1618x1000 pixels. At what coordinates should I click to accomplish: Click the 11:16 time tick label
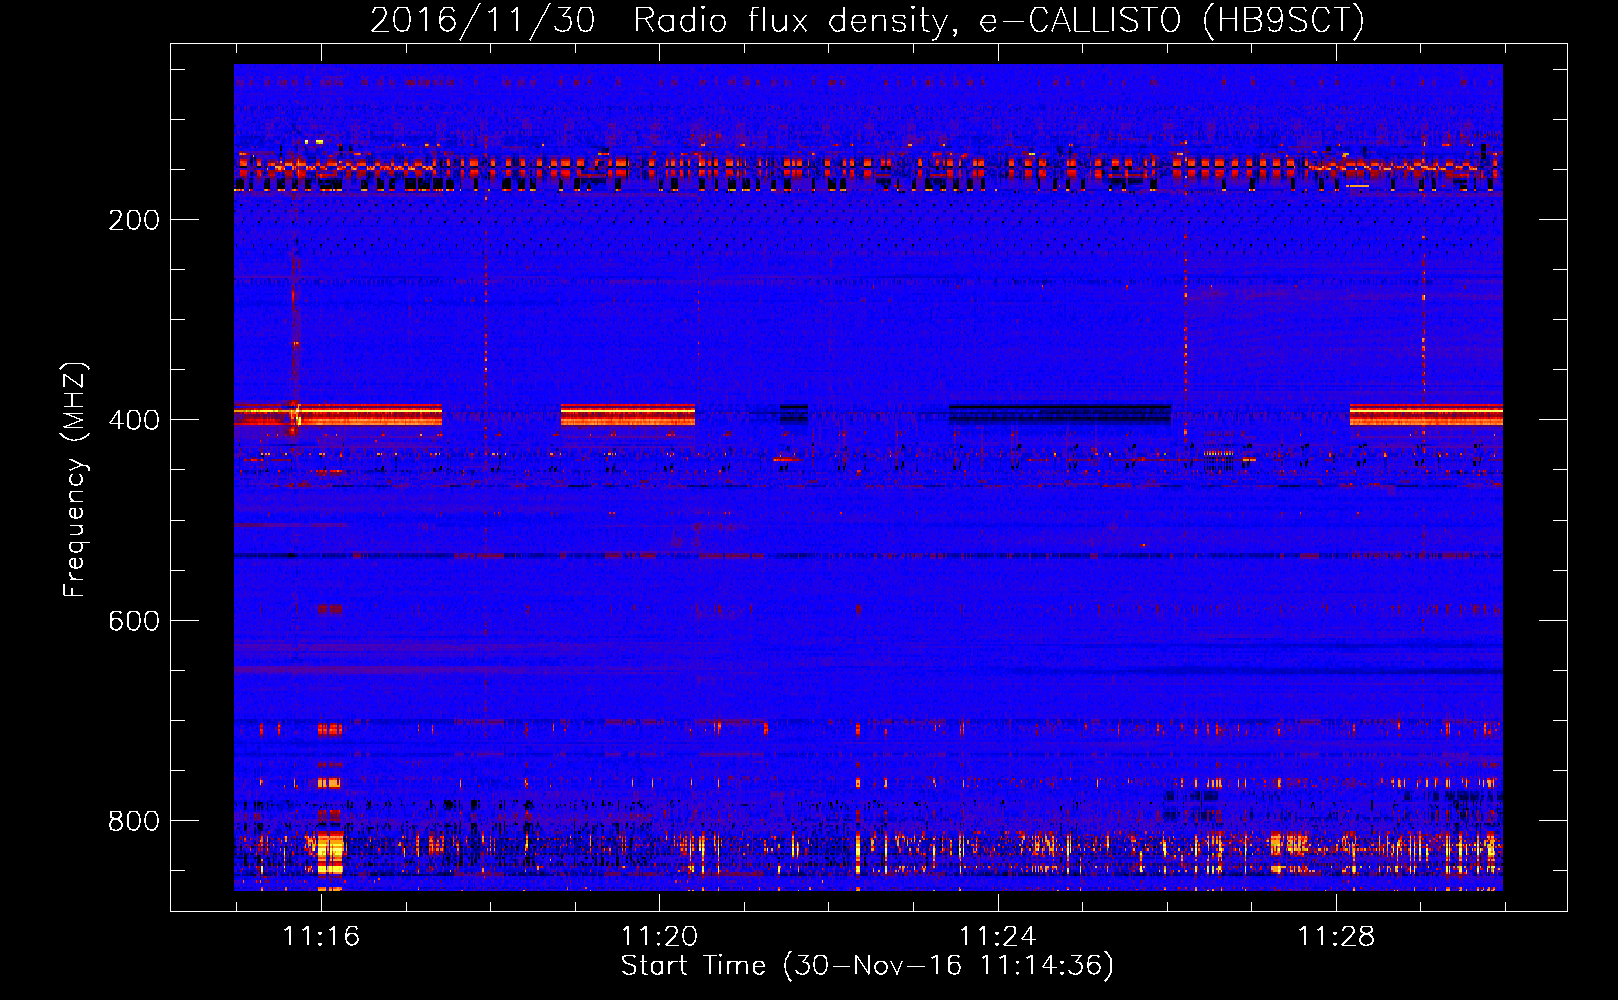(x=321, y=937)
